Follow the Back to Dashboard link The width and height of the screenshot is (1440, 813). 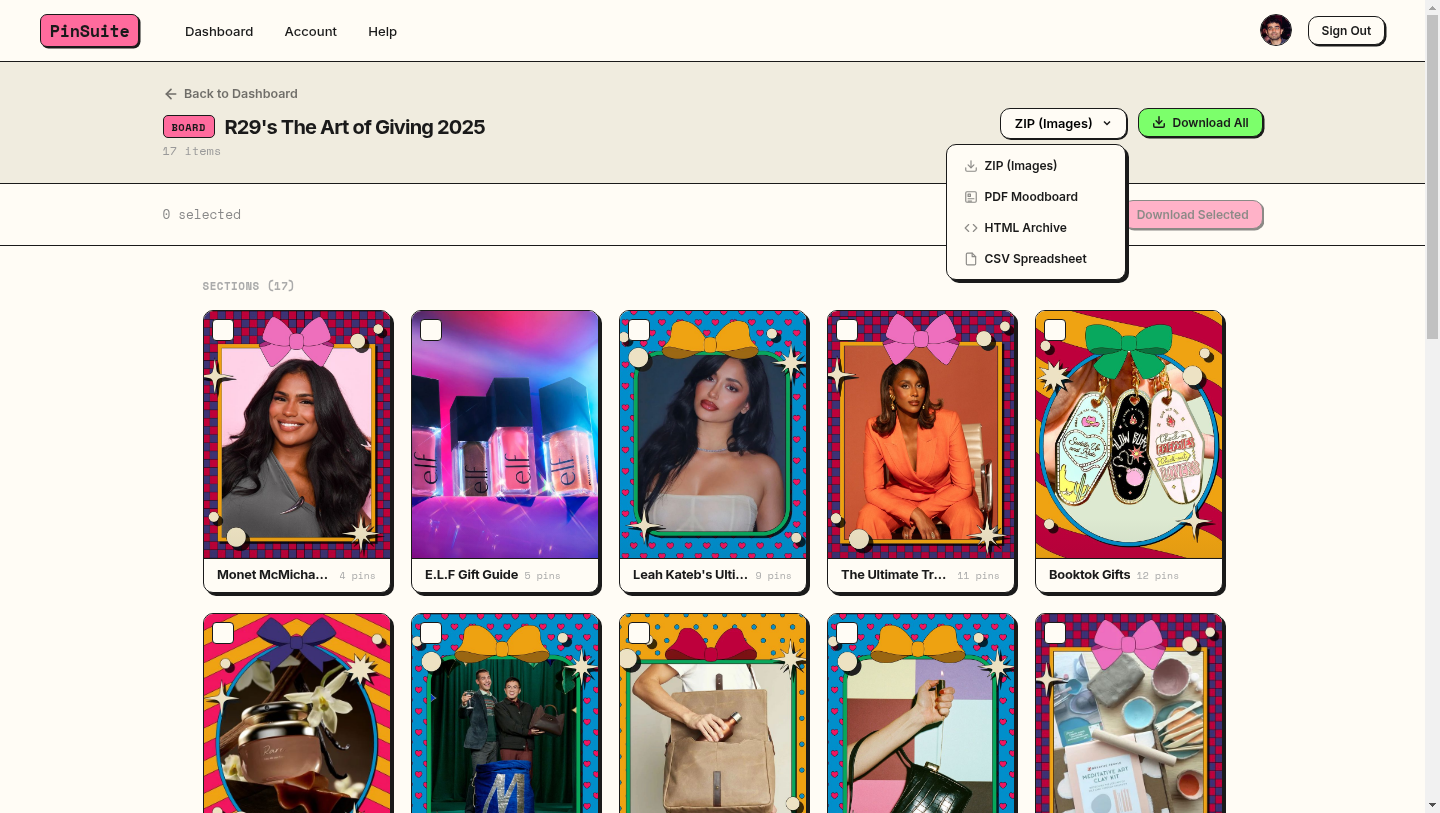coord(240,93)
